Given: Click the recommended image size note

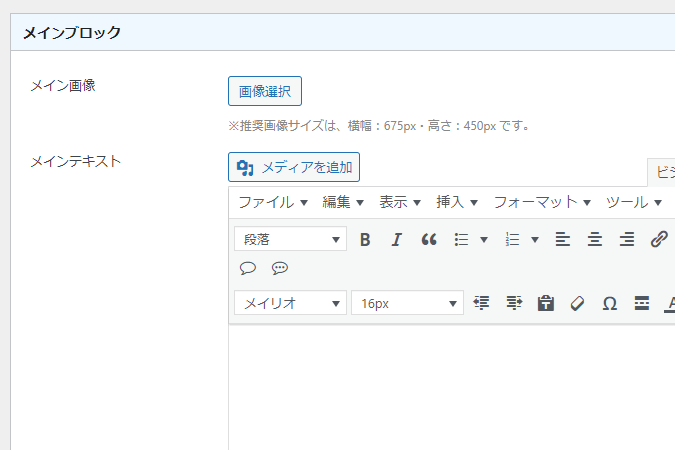Looking at the screenshot, I should pyautogui.click(x=380, y=126).
